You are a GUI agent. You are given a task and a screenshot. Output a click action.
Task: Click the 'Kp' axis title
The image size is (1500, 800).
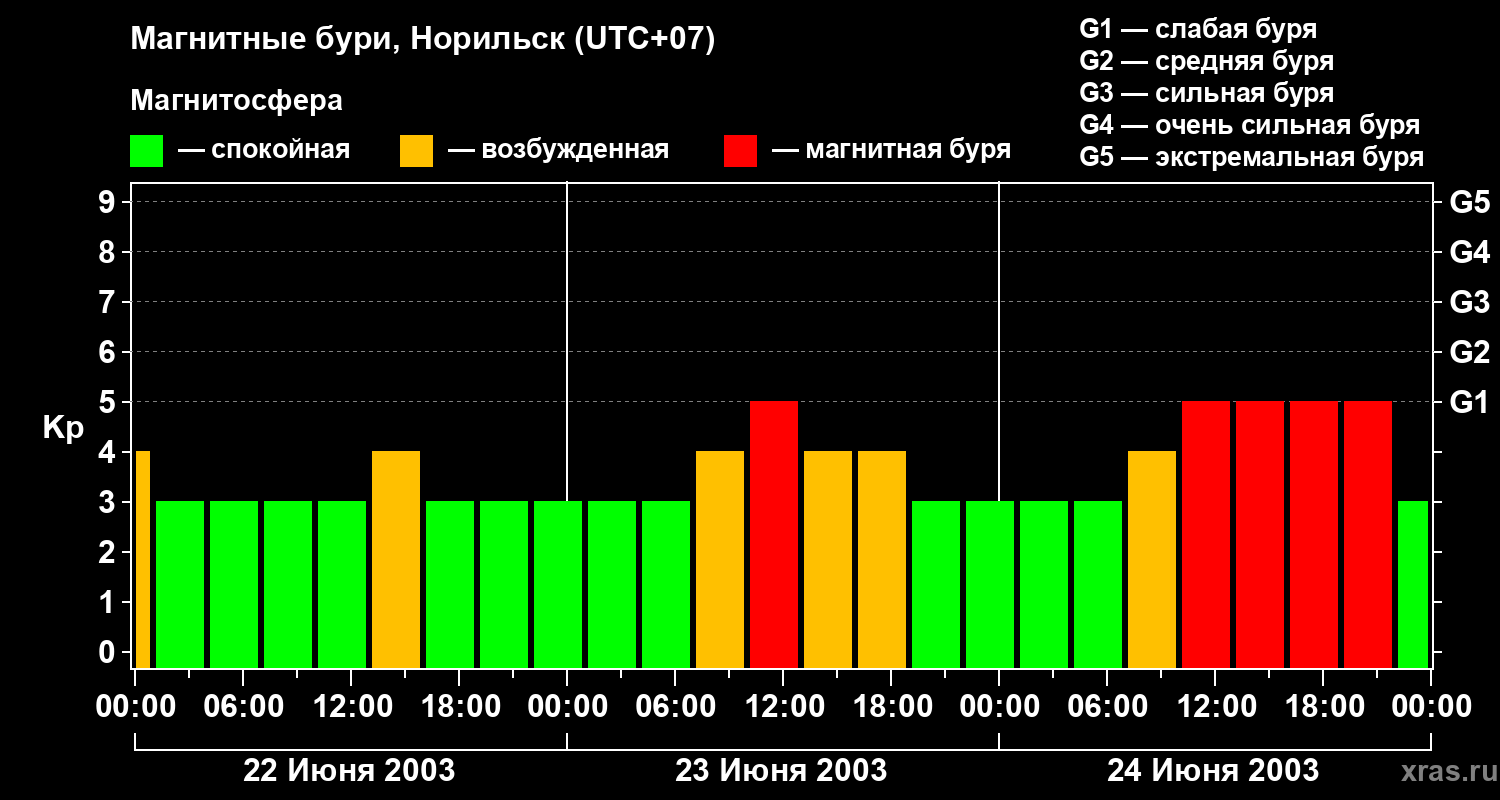(63, 428)
